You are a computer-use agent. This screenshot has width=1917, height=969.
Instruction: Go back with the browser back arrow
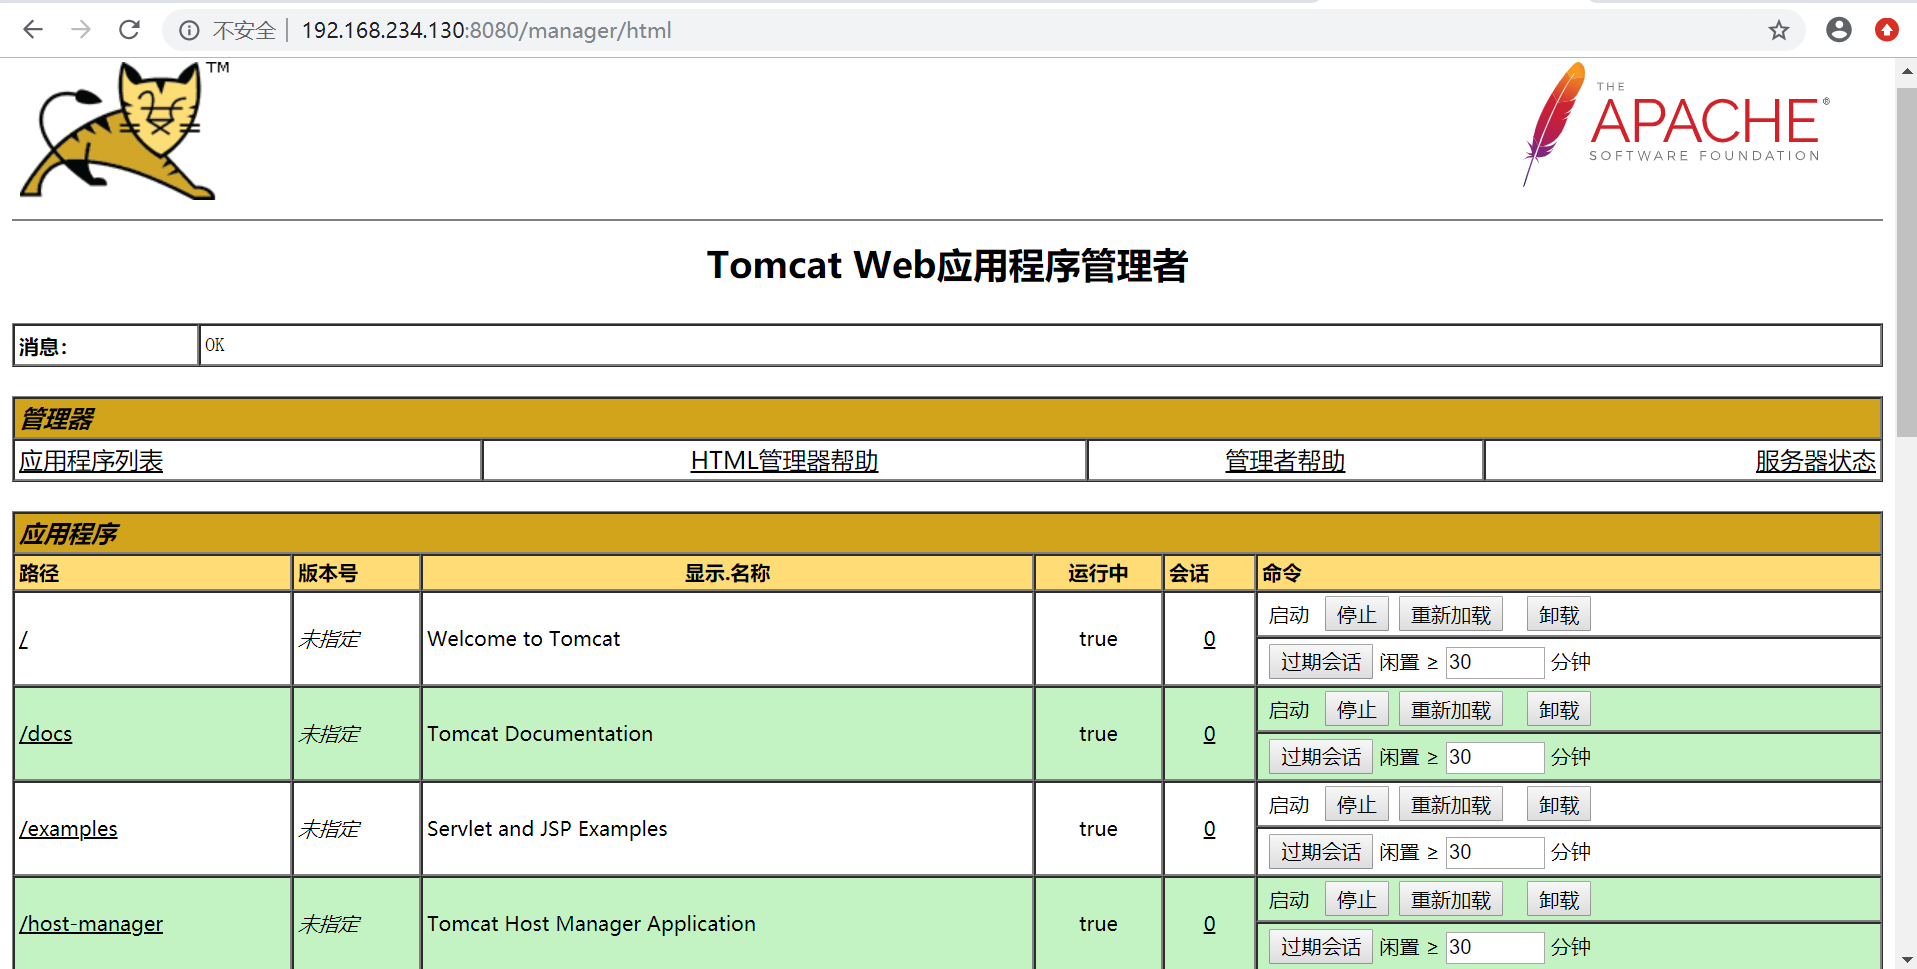(33, 30)
